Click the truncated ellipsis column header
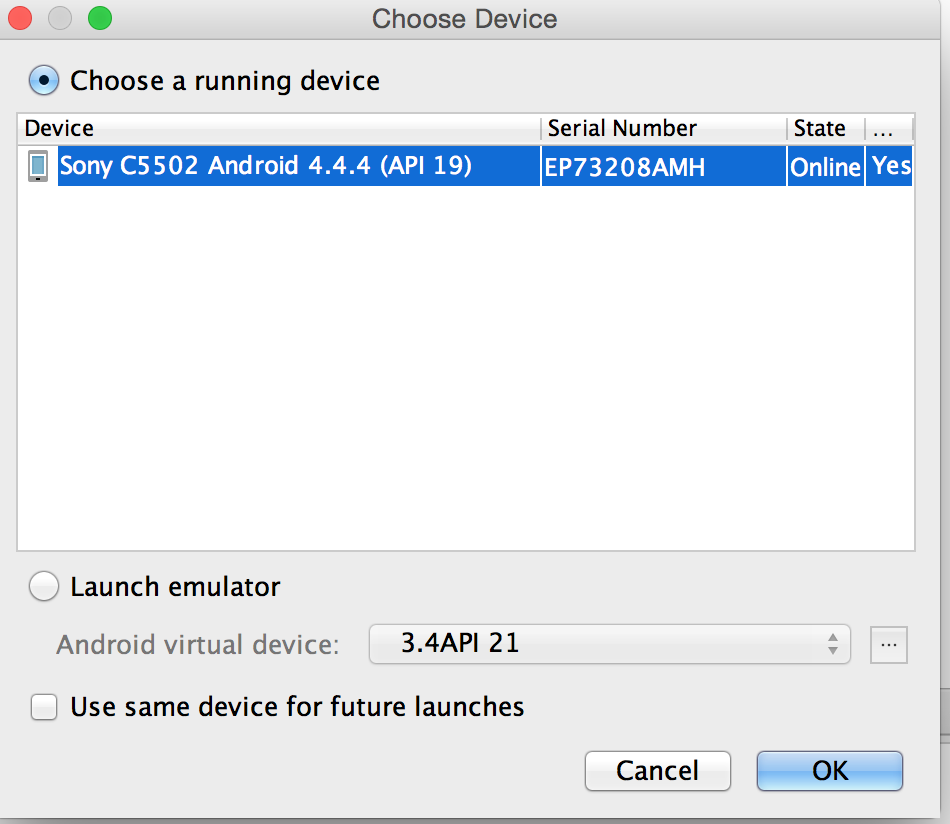 [888, 128]
